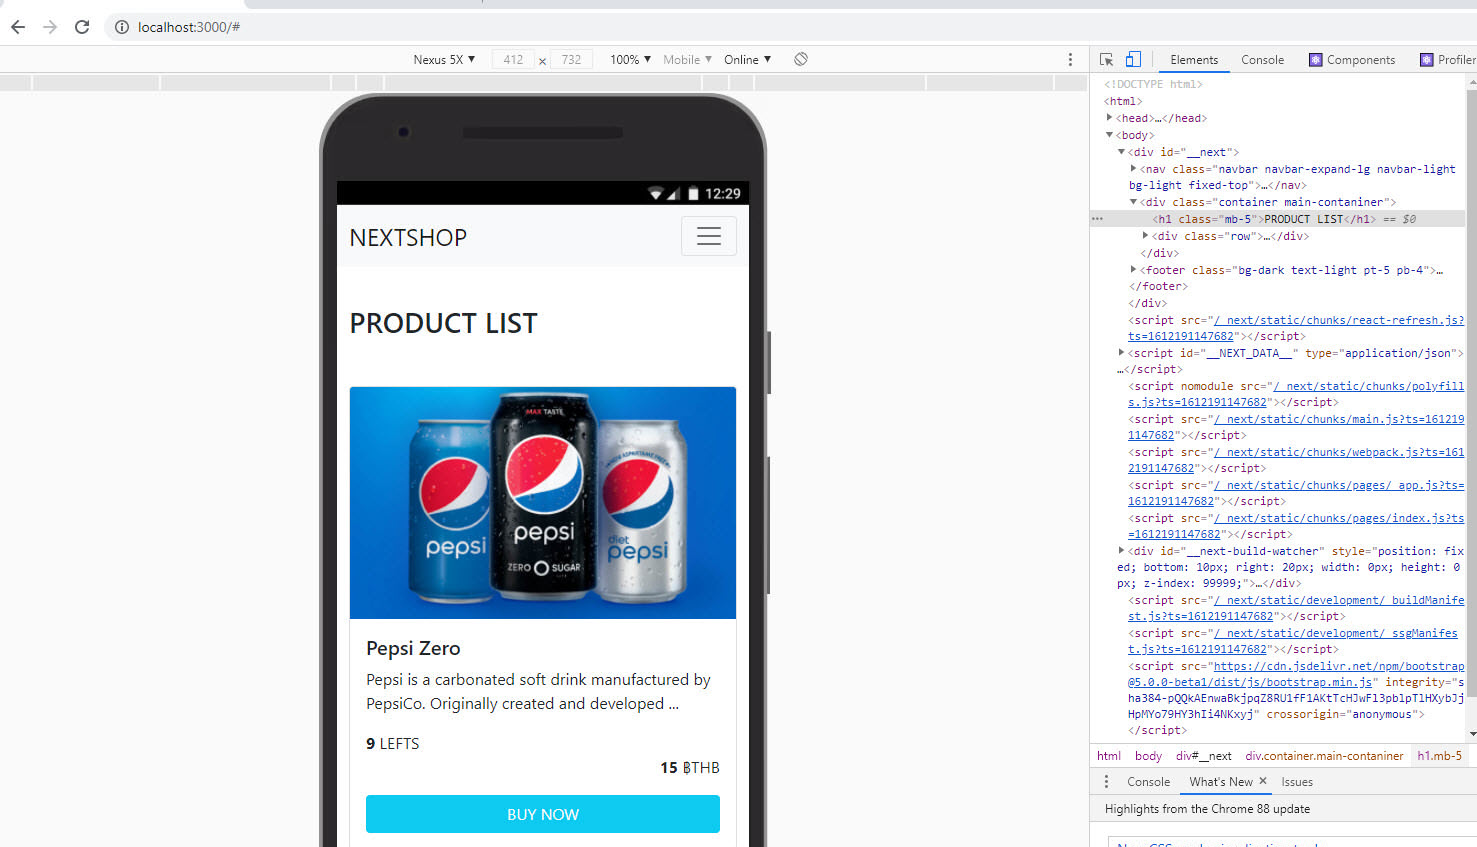The image size is (1477, 847).
Task: Collapse the container main-contaniner div node
Action: pos(1133,202)
